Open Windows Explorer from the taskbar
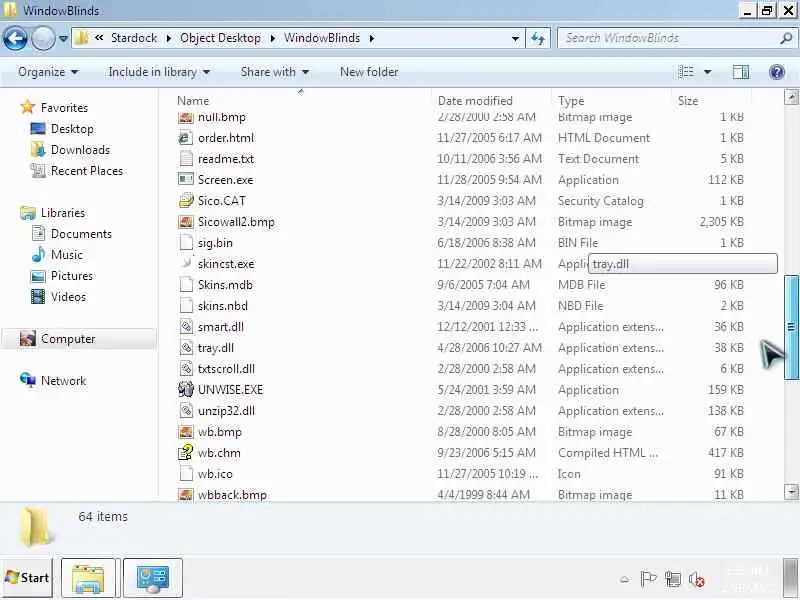Screen dimensions: 800x600 click(x=88, y=578)
